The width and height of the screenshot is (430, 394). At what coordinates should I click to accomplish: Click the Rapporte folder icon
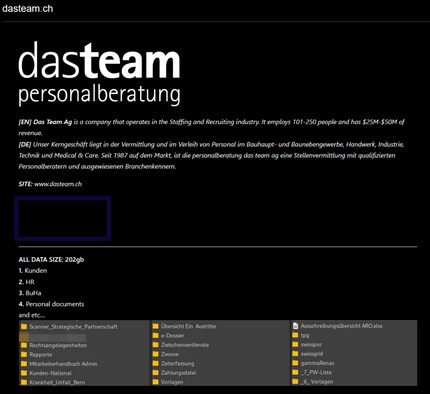24,355
